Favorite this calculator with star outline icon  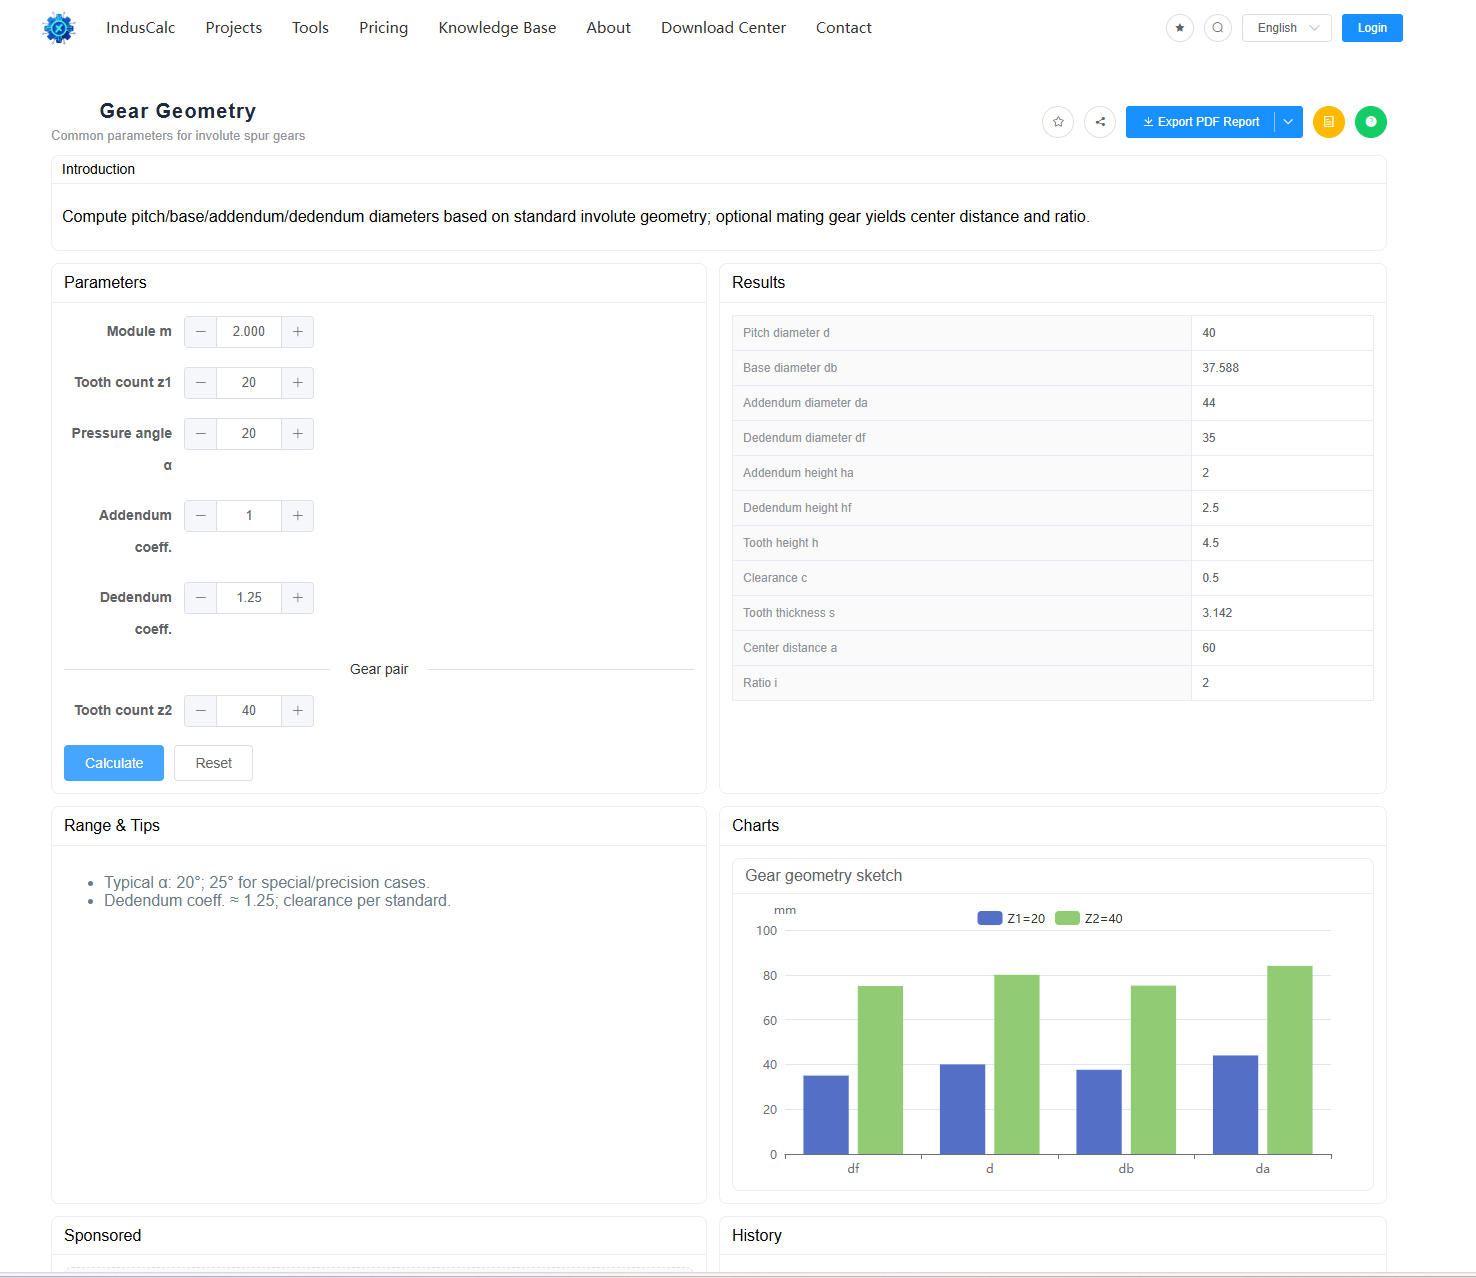pyautogui.click(x=1058, y=122)
